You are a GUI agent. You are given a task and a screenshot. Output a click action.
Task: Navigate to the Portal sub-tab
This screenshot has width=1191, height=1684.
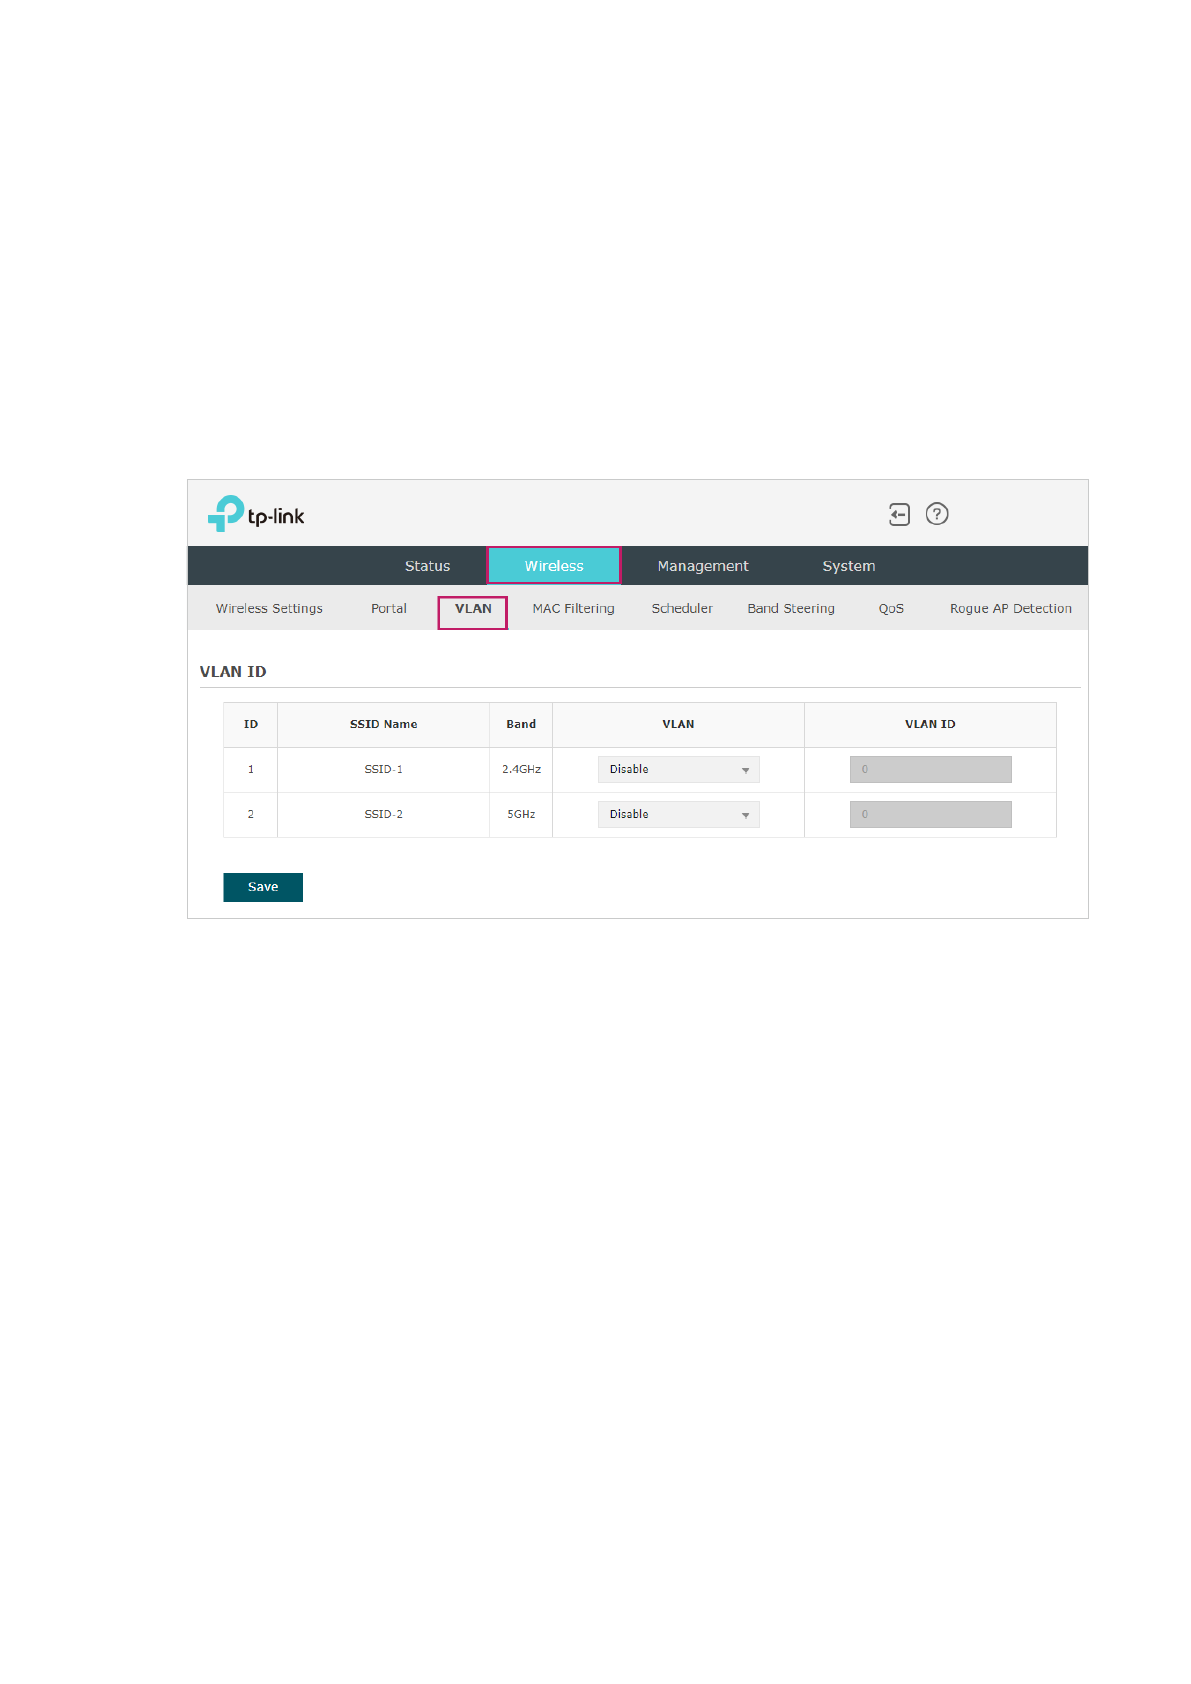point(388,608)
